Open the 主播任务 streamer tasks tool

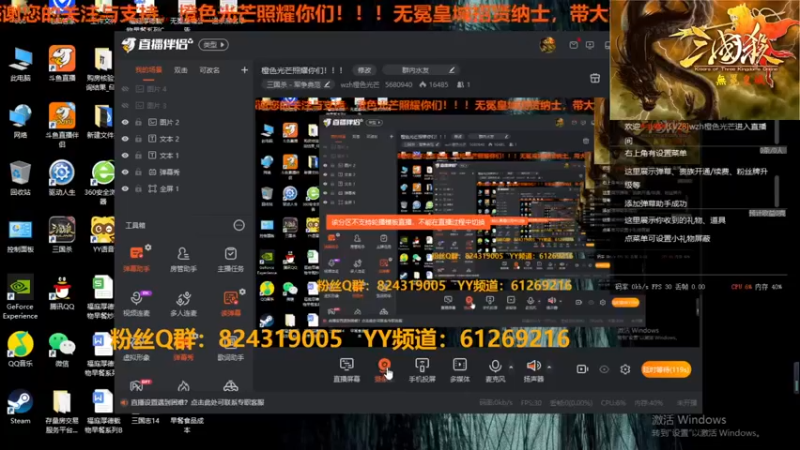tap(231, 258)
